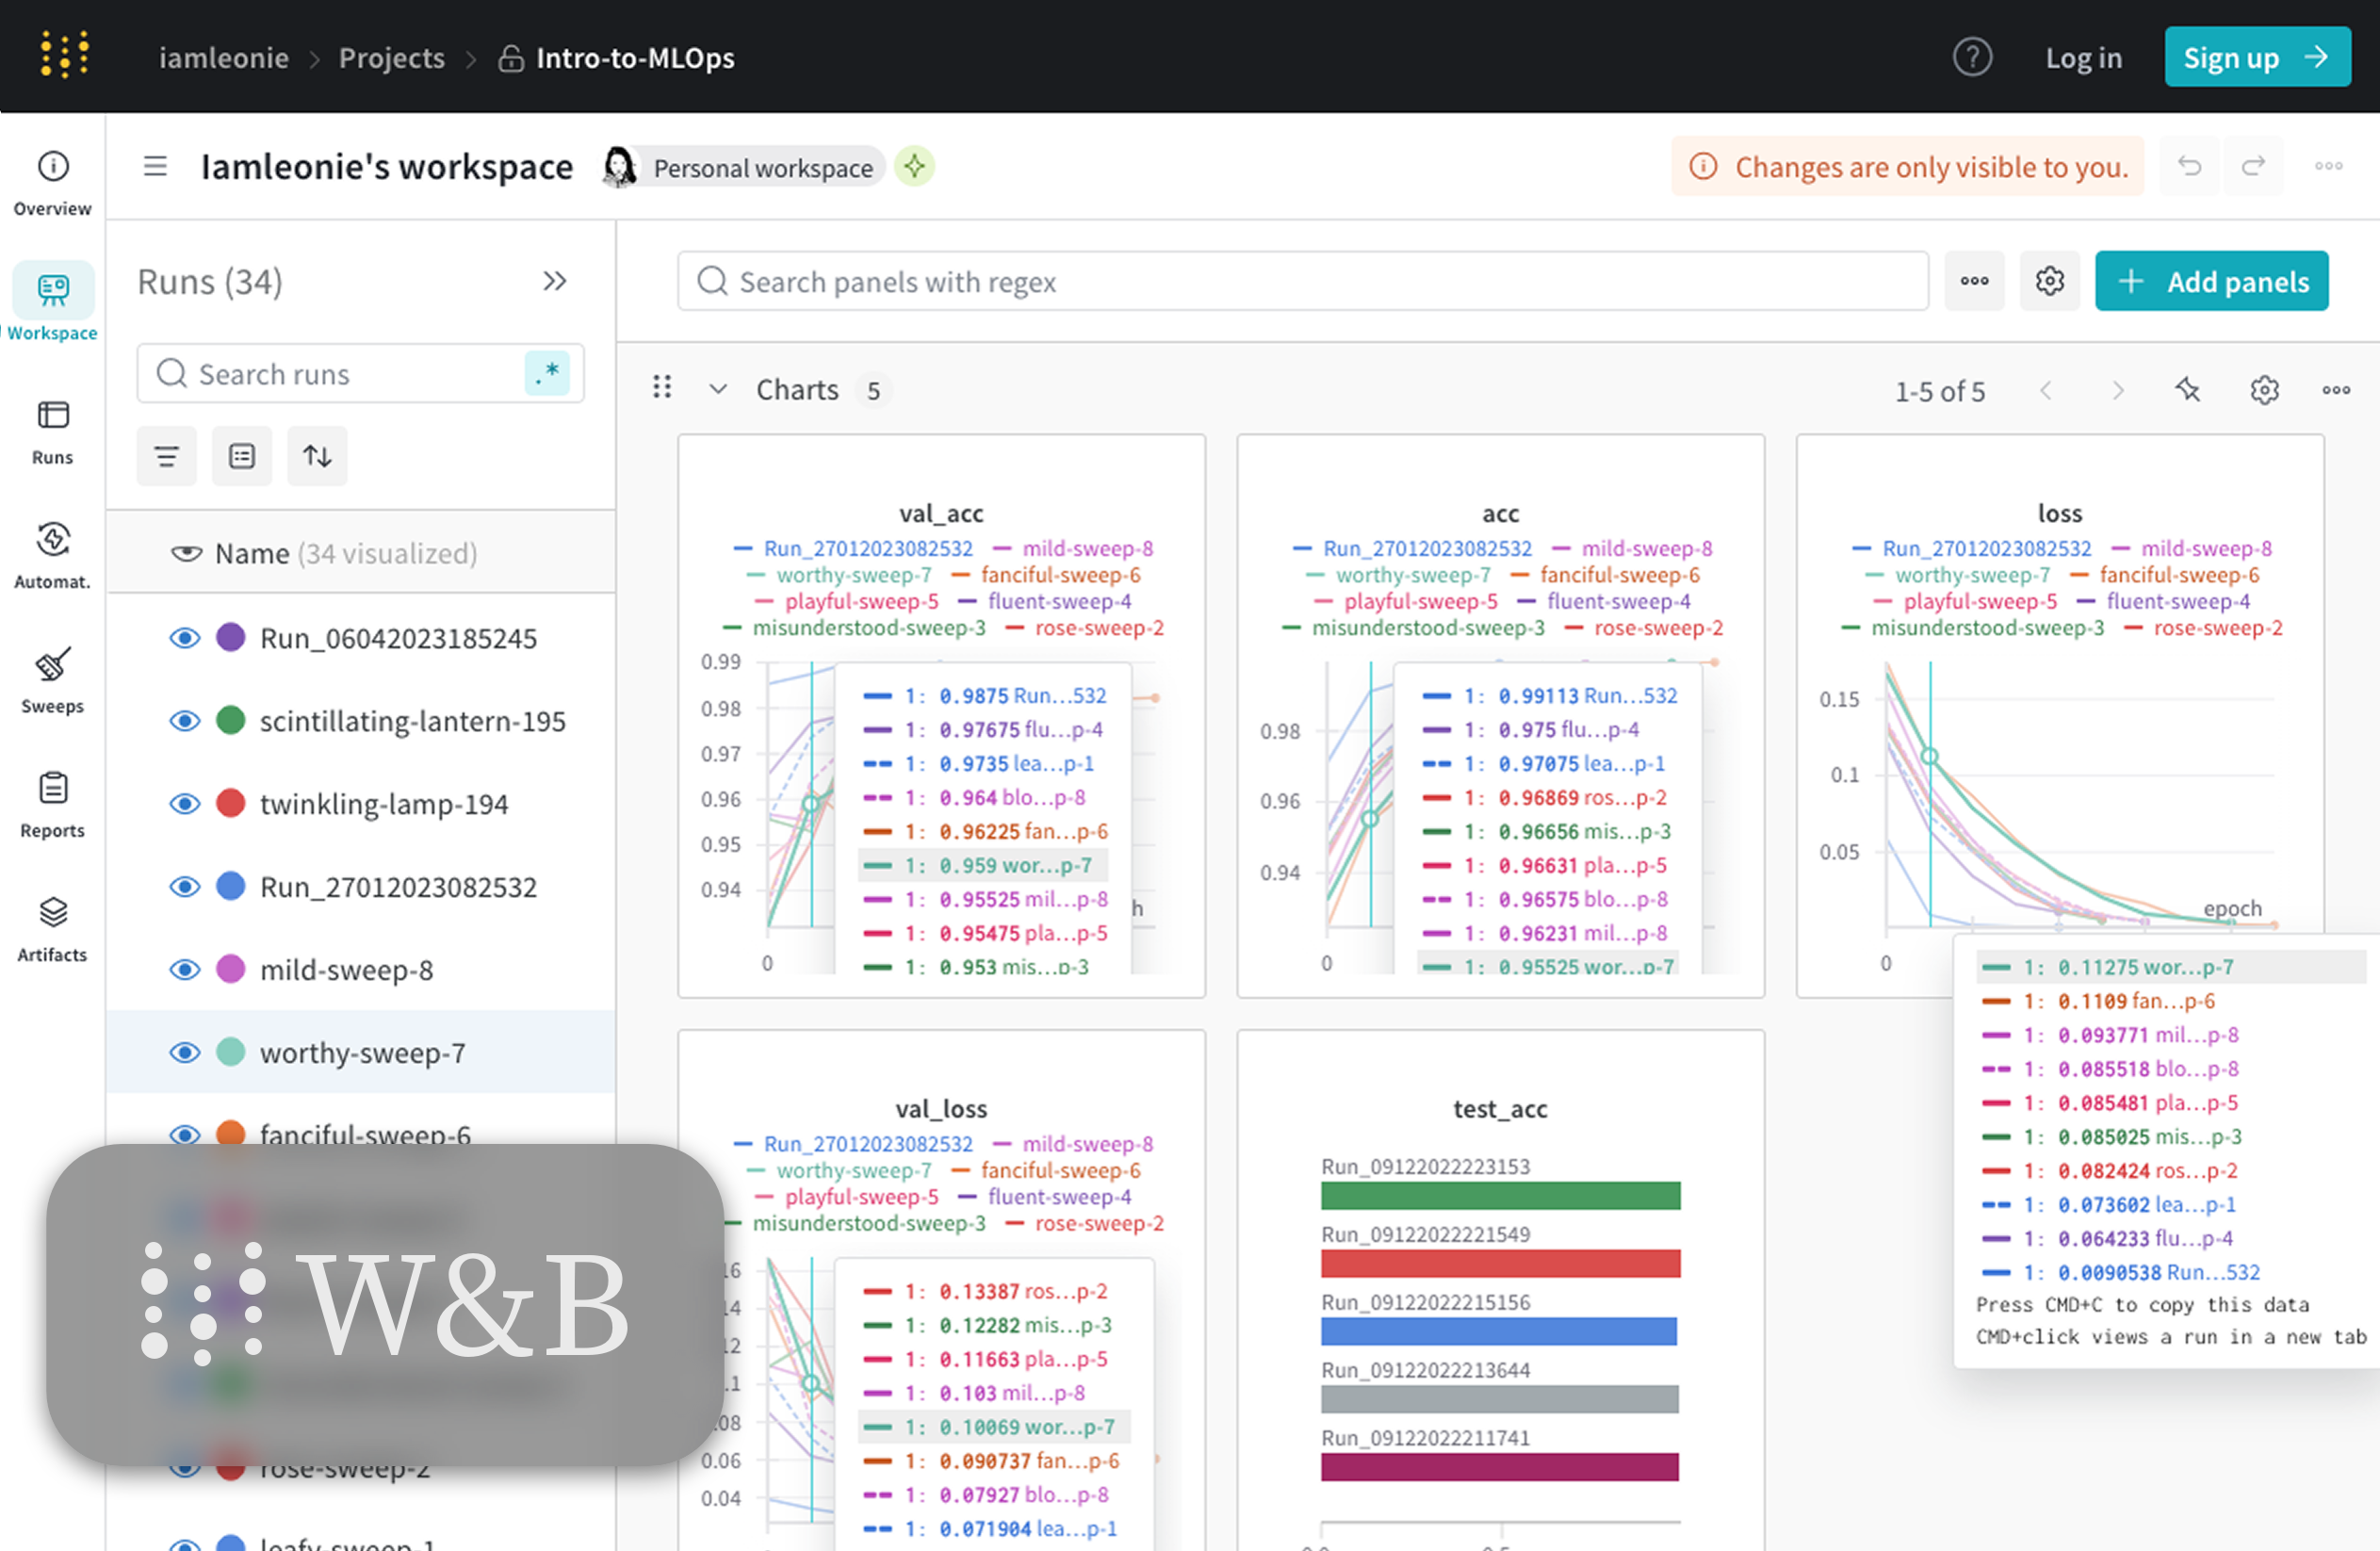Open workspace settings gear beside Add panels

pos(2050,281)
